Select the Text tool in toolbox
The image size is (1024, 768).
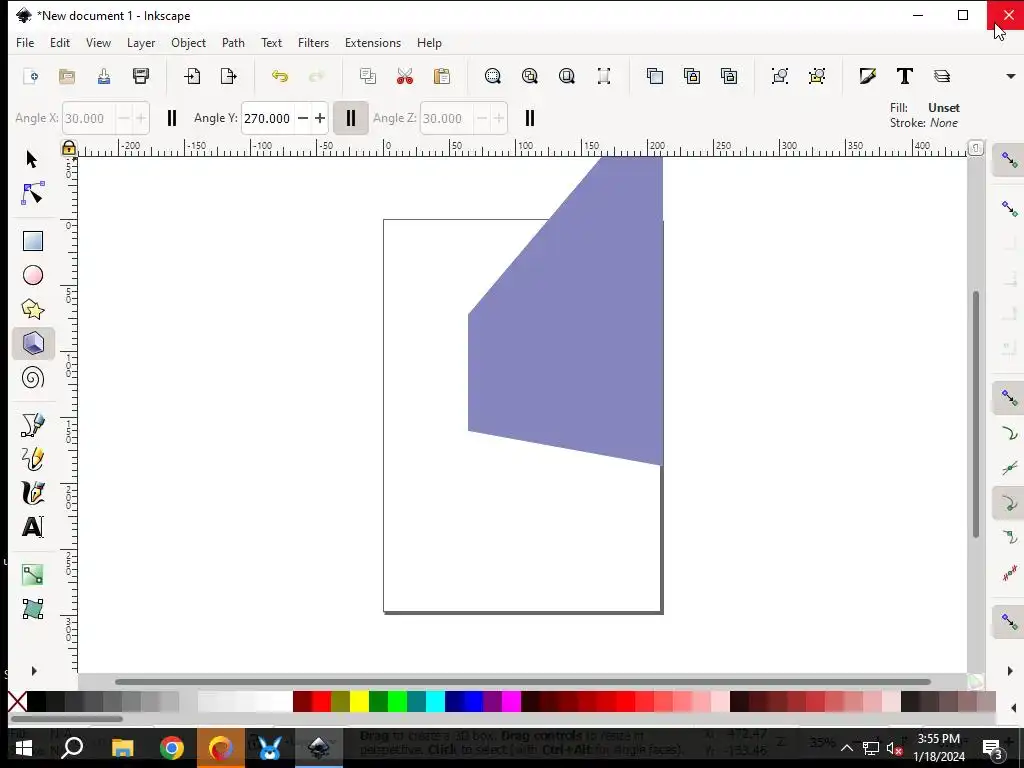[33, 527]
